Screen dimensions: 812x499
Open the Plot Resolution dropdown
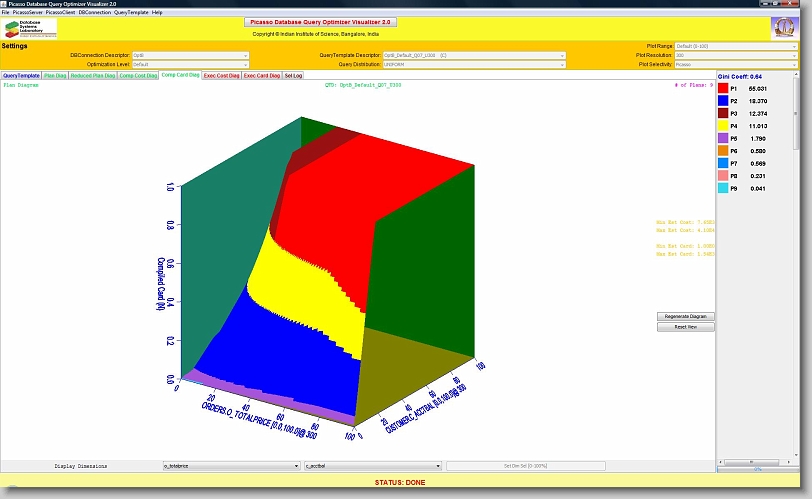click(736, 55)
